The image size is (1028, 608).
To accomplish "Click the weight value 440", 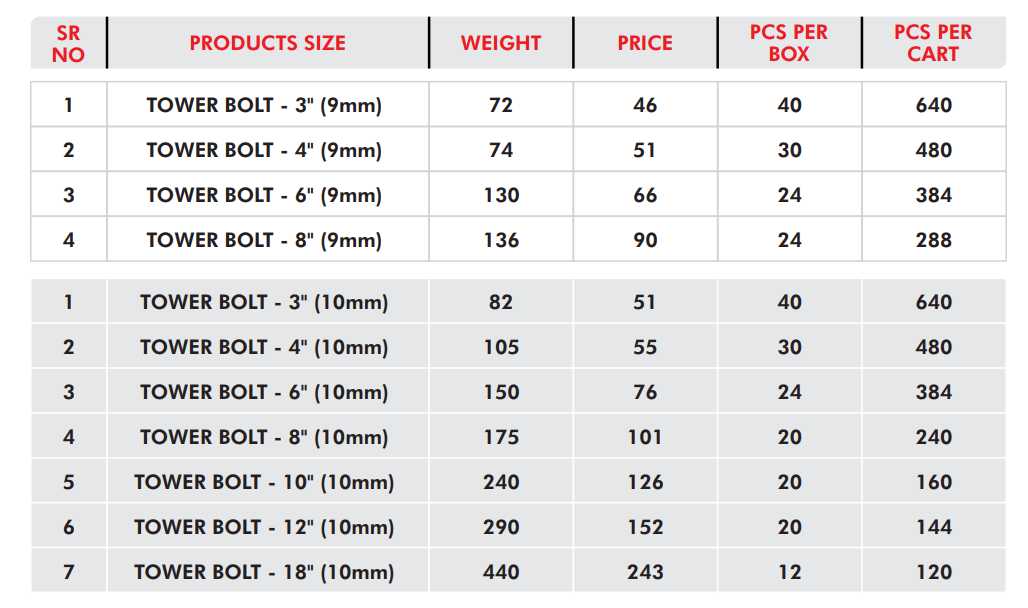I will pos(501,572).
